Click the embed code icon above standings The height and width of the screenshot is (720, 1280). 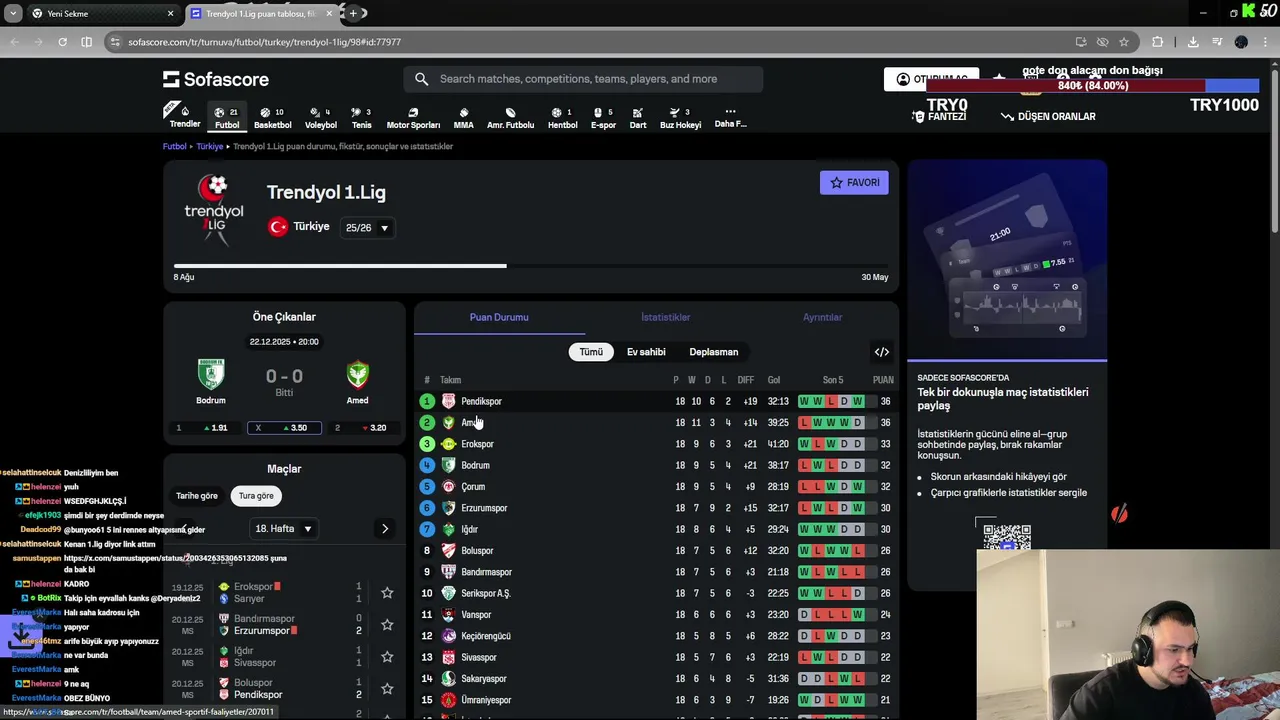tap(882, 352)
